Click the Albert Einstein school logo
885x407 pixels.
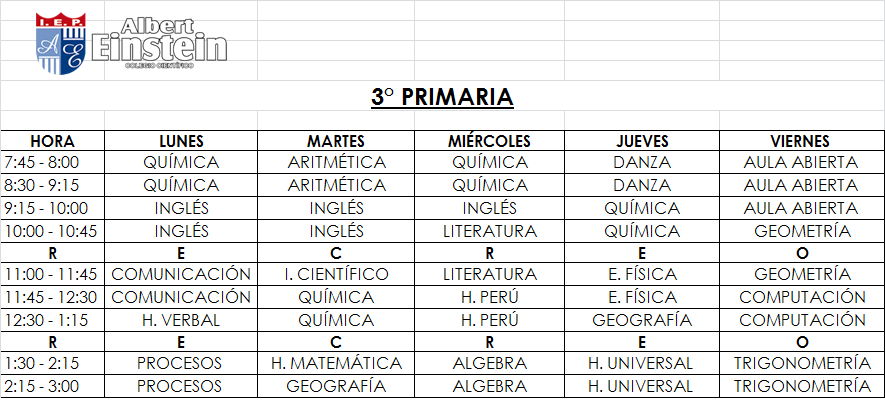(130, 43)
